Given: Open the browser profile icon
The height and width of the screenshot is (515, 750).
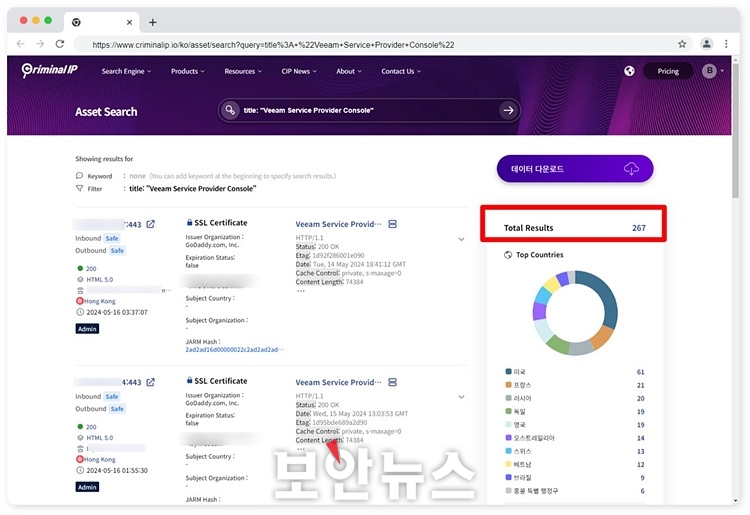Looking at the screenshot, I should (x=706, y=44).
